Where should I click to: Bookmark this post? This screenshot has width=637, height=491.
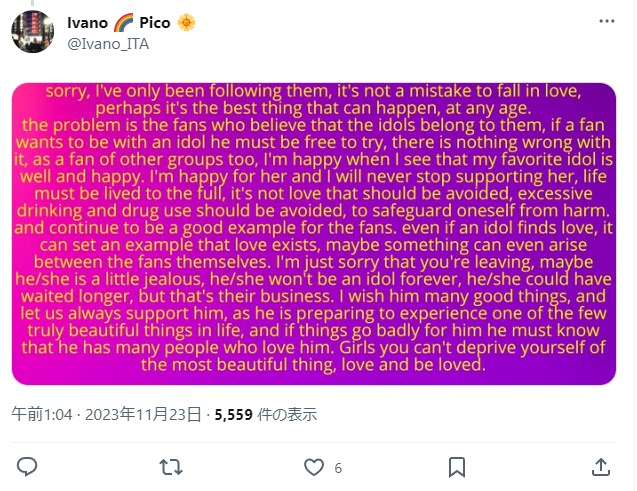coord(456,467)
